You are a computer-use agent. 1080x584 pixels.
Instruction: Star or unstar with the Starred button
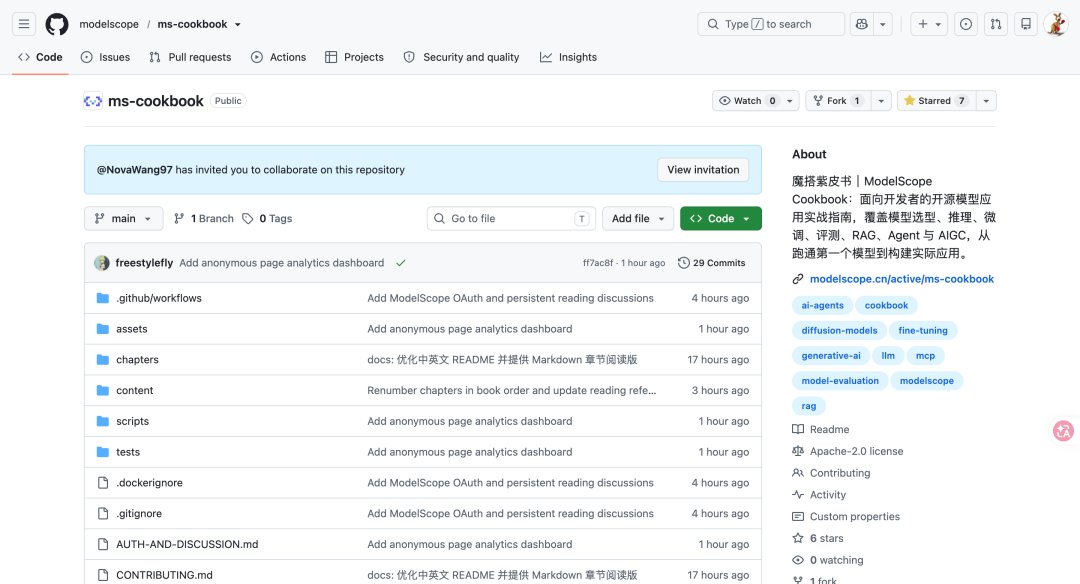(x=935, y=101)
